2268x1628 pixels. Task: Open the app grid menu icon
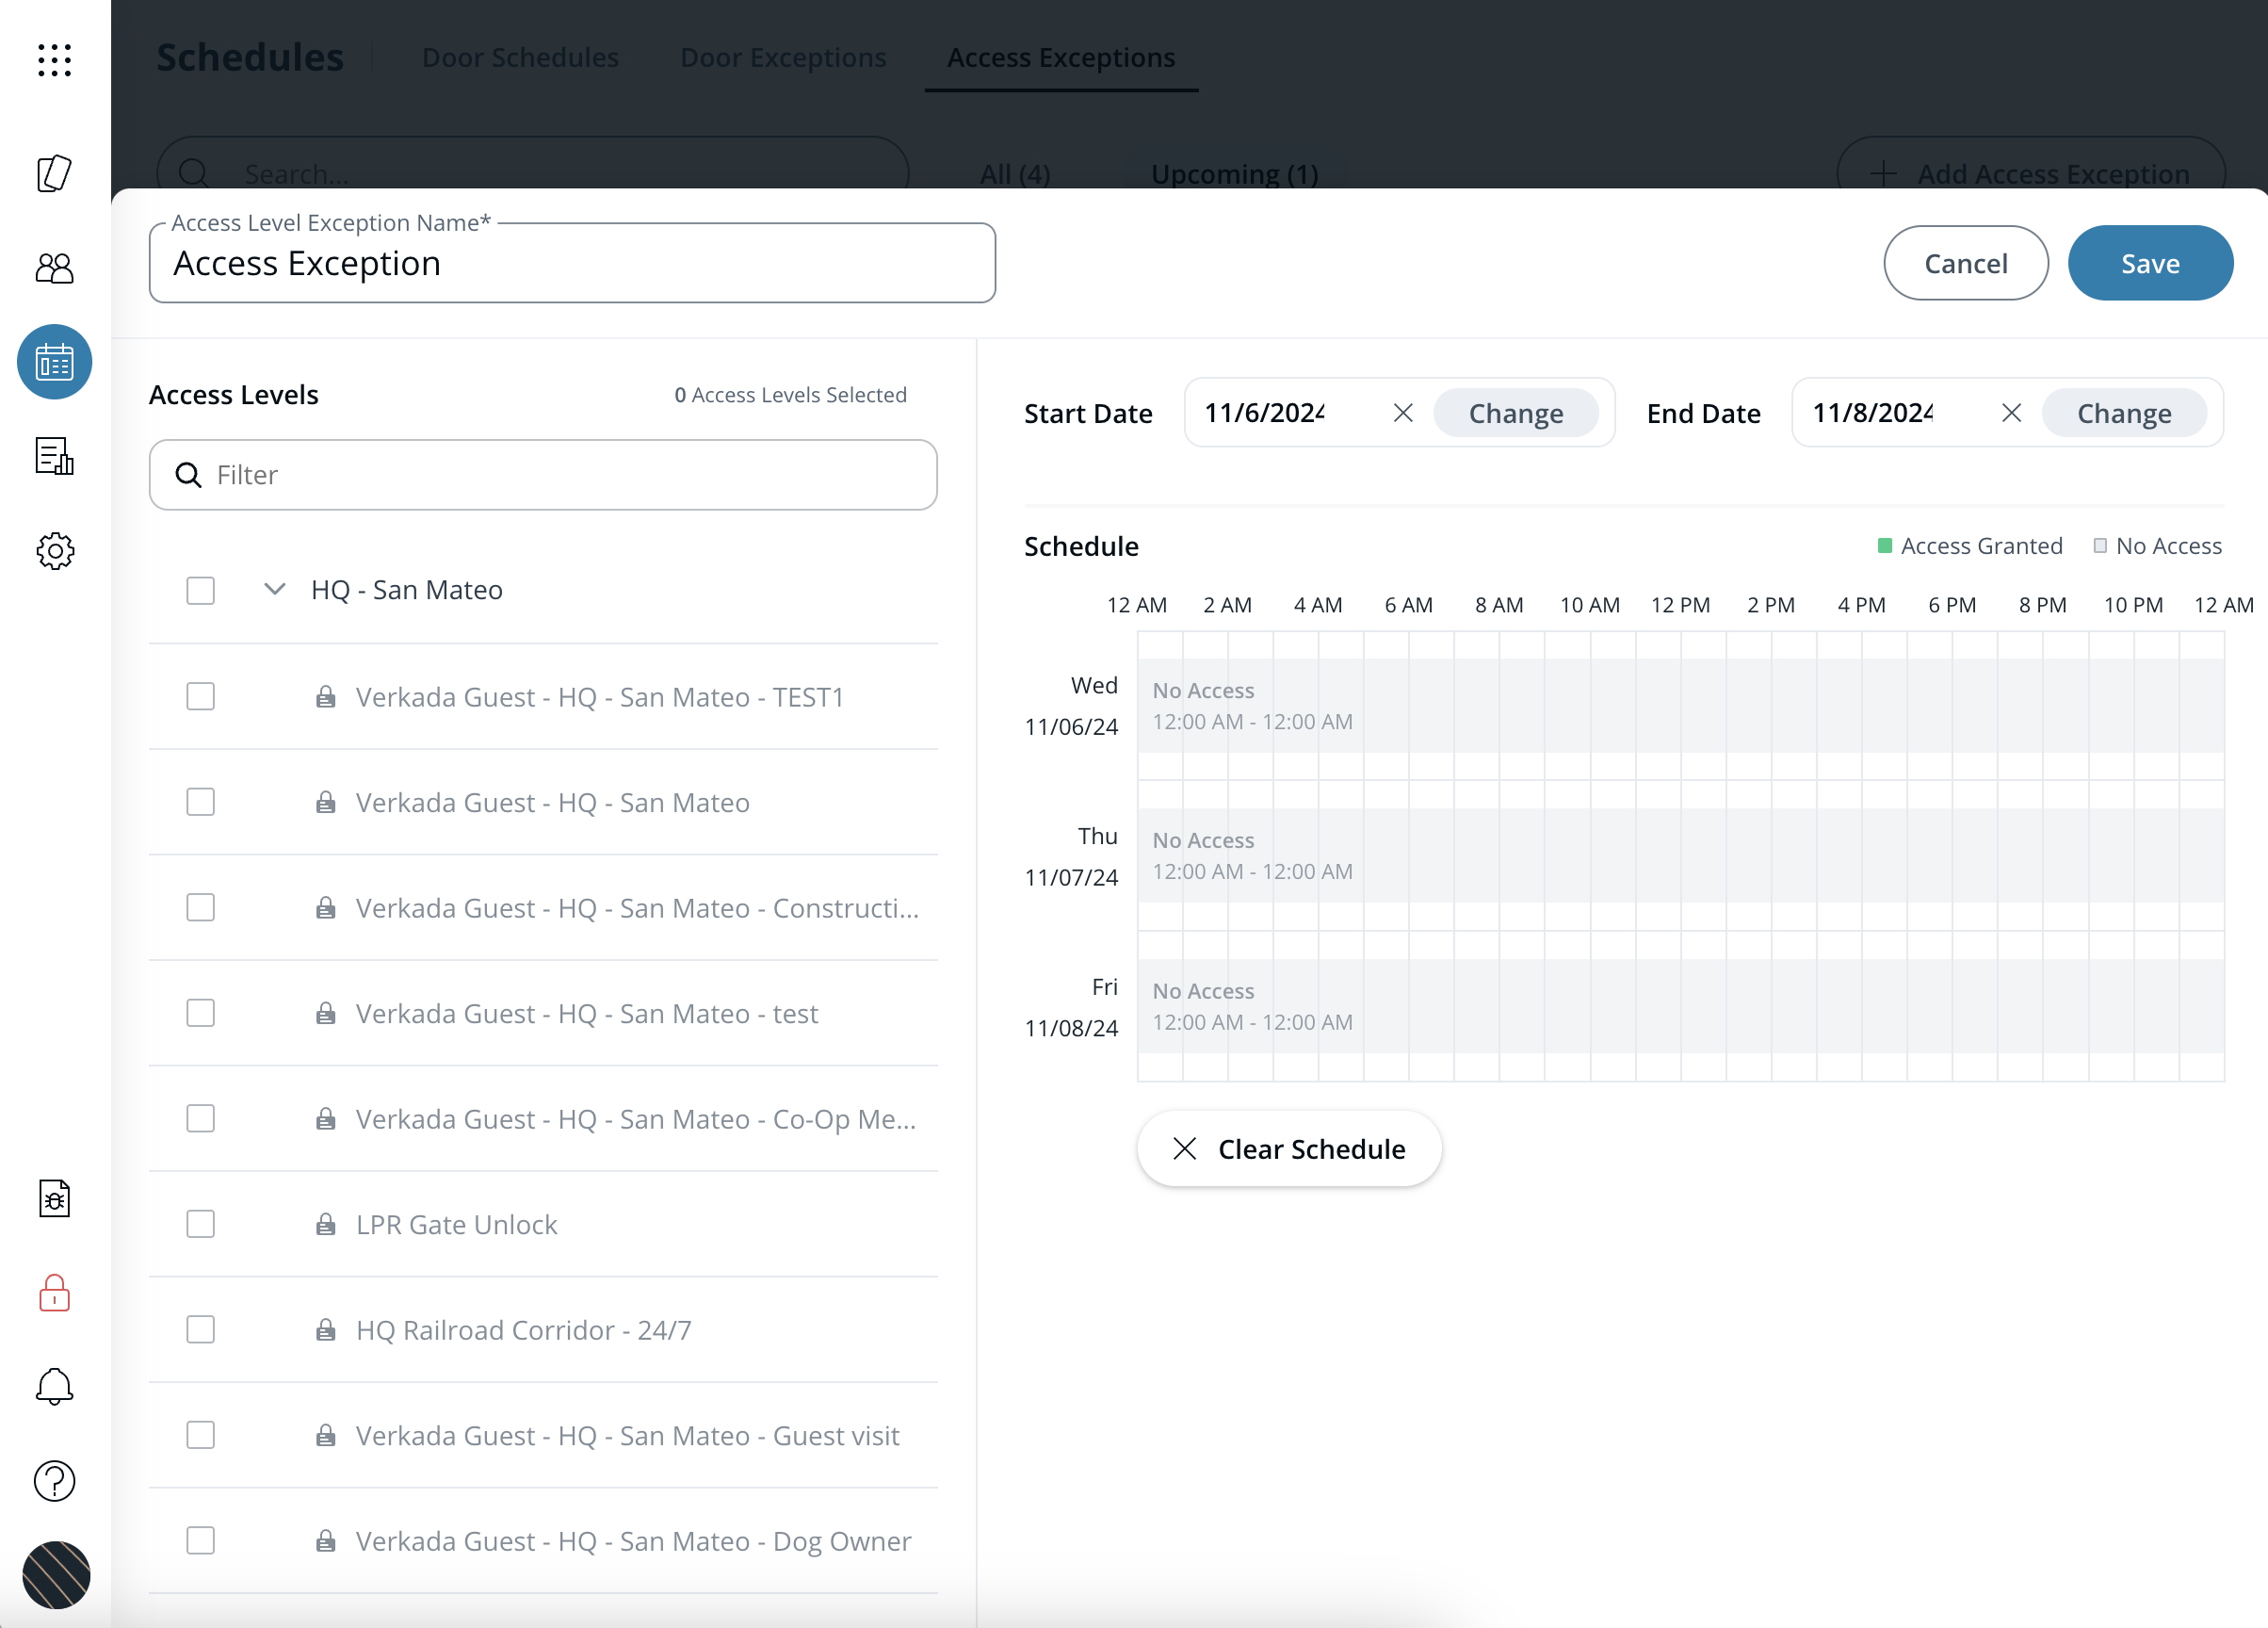pyautogui.click(x=54, y=59)
